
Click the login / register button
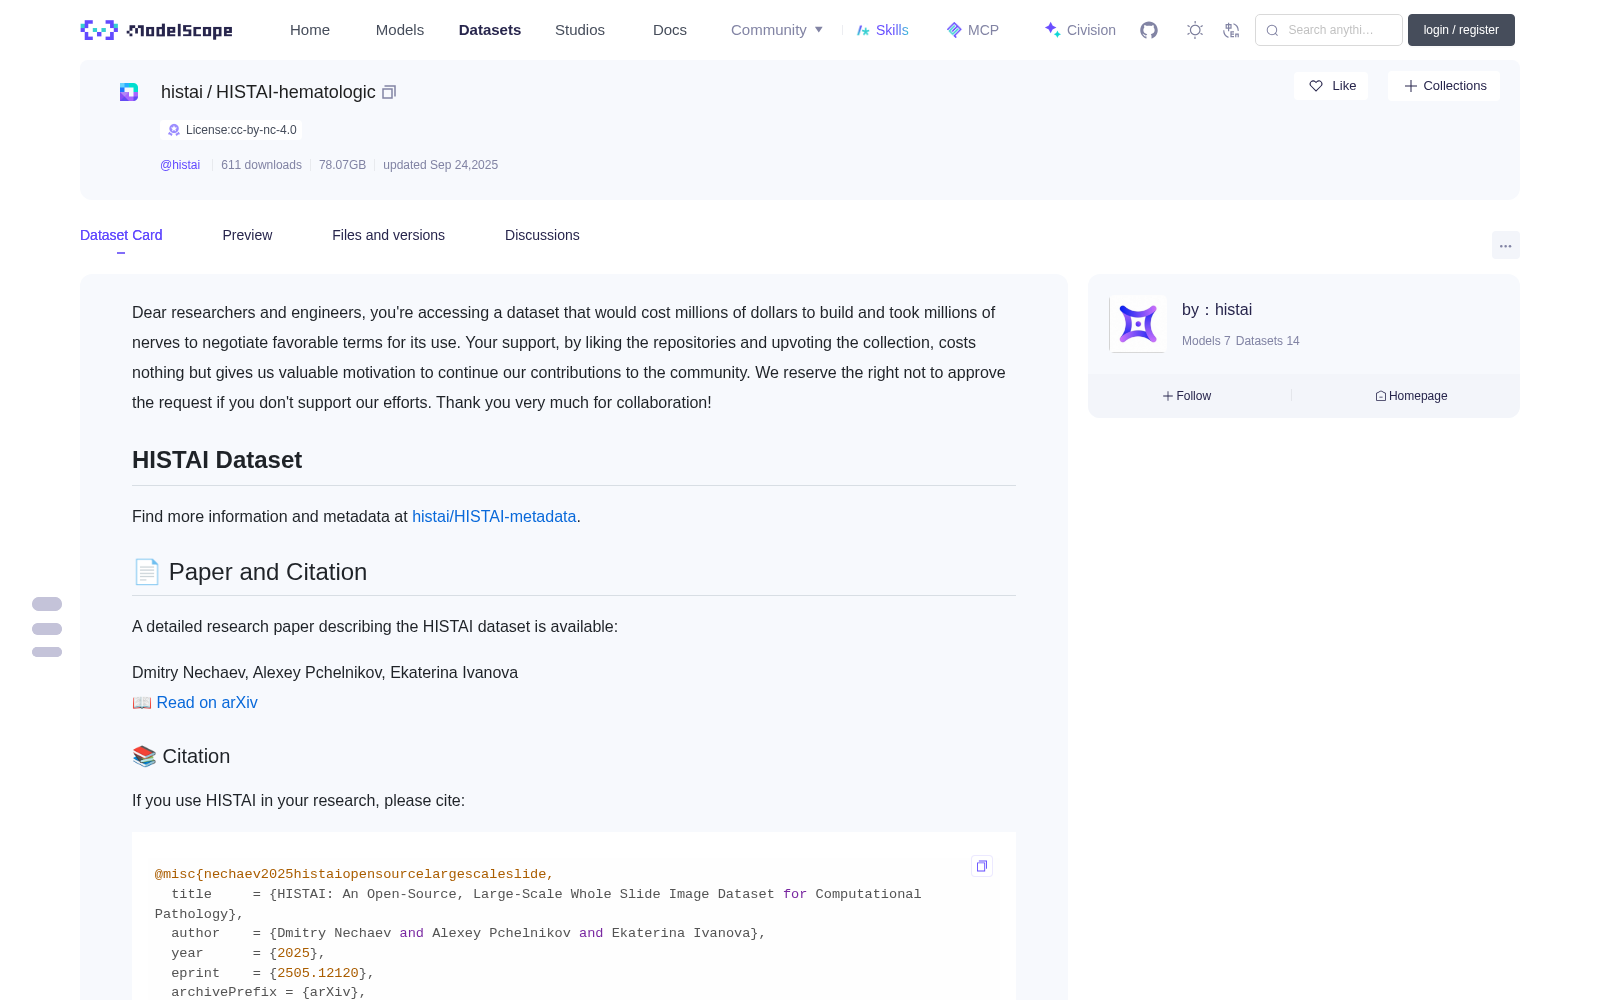(x=1461, y=30)
